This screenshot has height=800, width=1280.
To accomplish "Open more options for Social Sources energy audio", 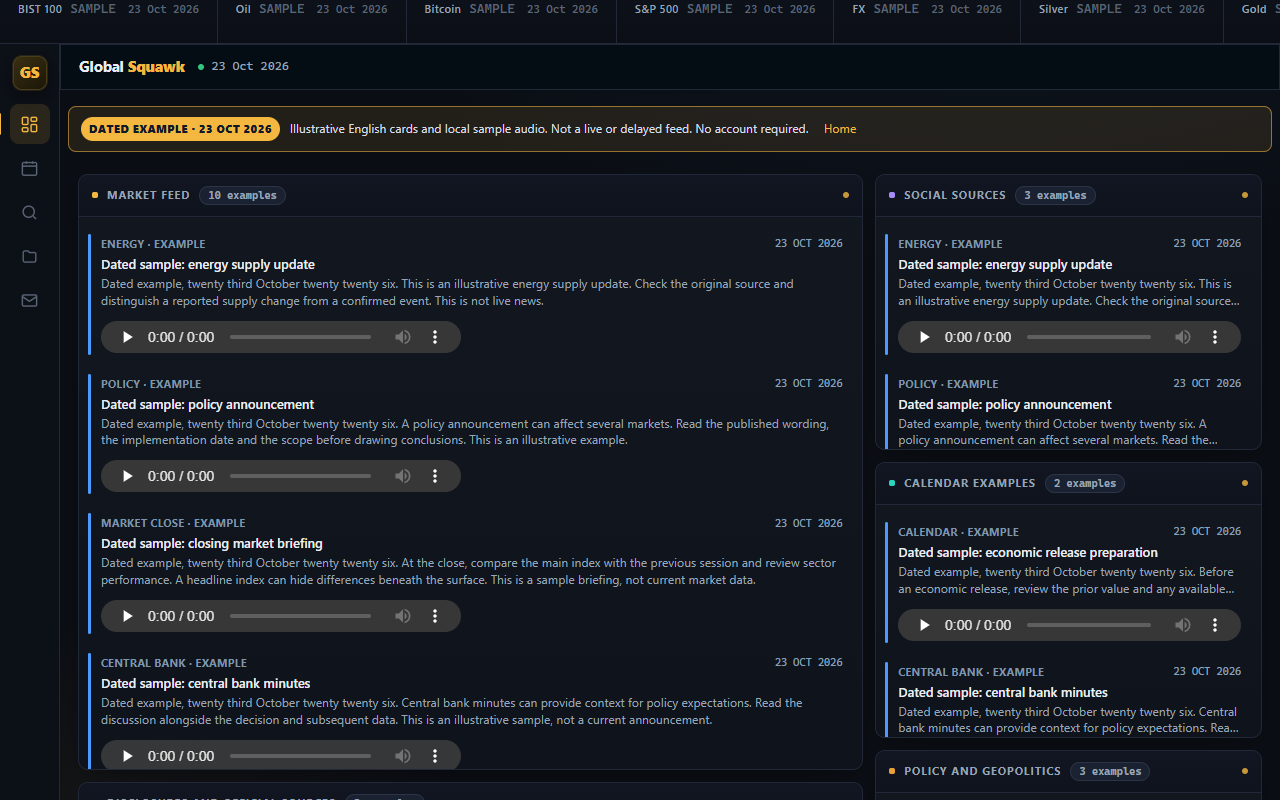I will pyautogui.click(x=1215, y=337).
